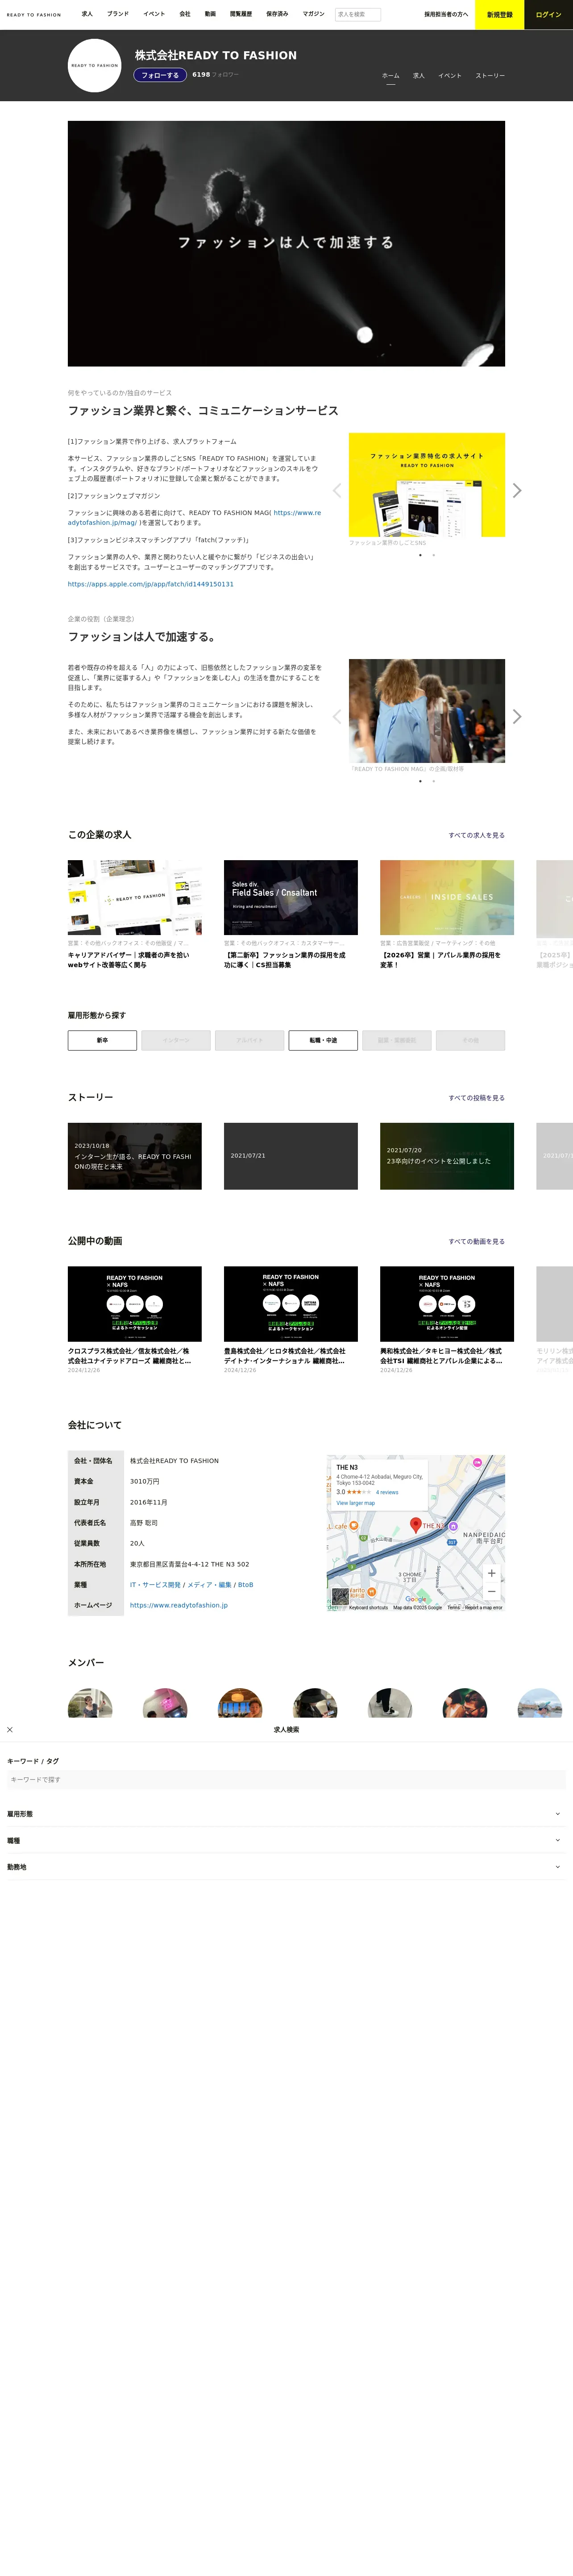Select the first dot of the service carousel
The height and width of the screenshot is (2576, 573).
coord(420,555)
